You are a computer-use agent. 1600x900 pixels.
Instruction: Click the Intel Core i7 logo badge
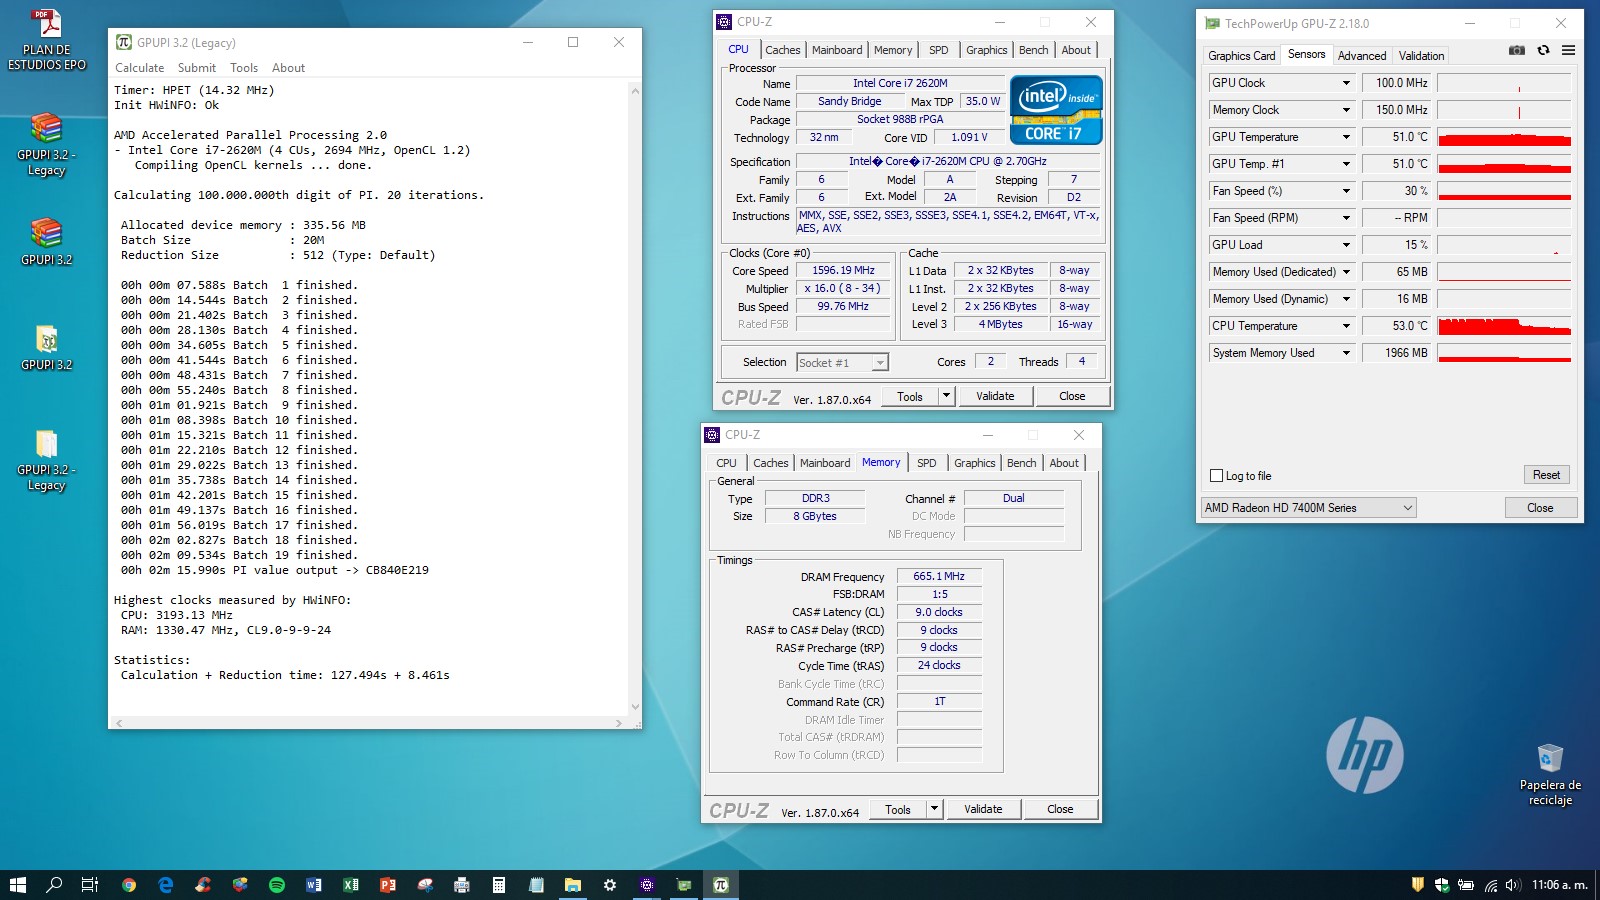[x=1056, y=110]
